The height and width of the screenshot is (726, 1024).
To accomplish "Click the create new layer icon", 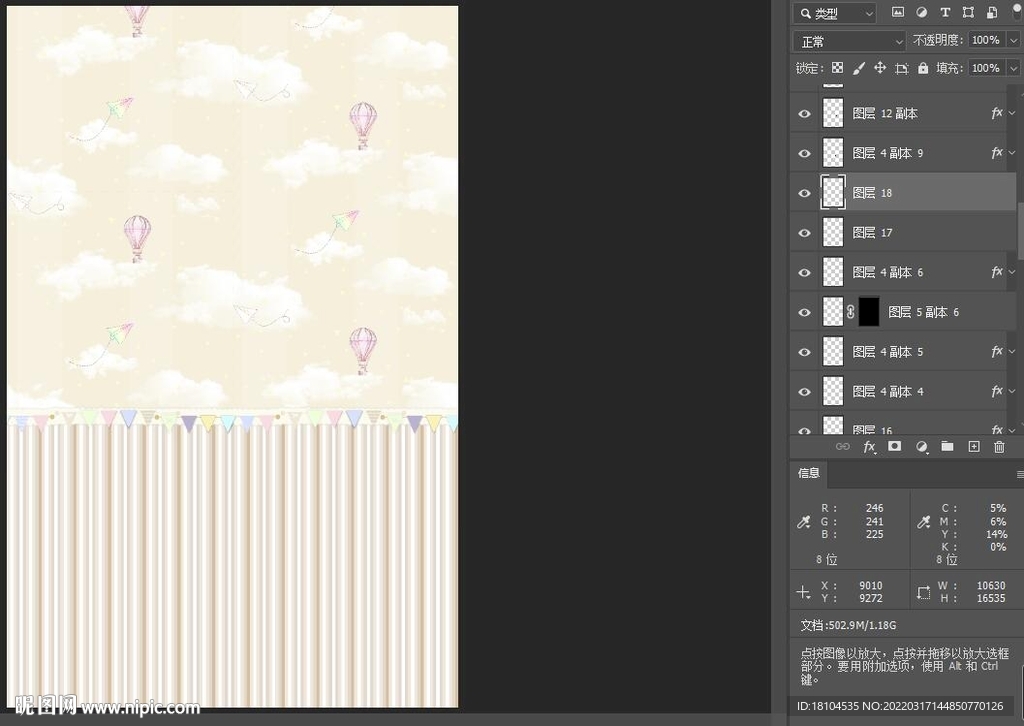I will 973,447.
